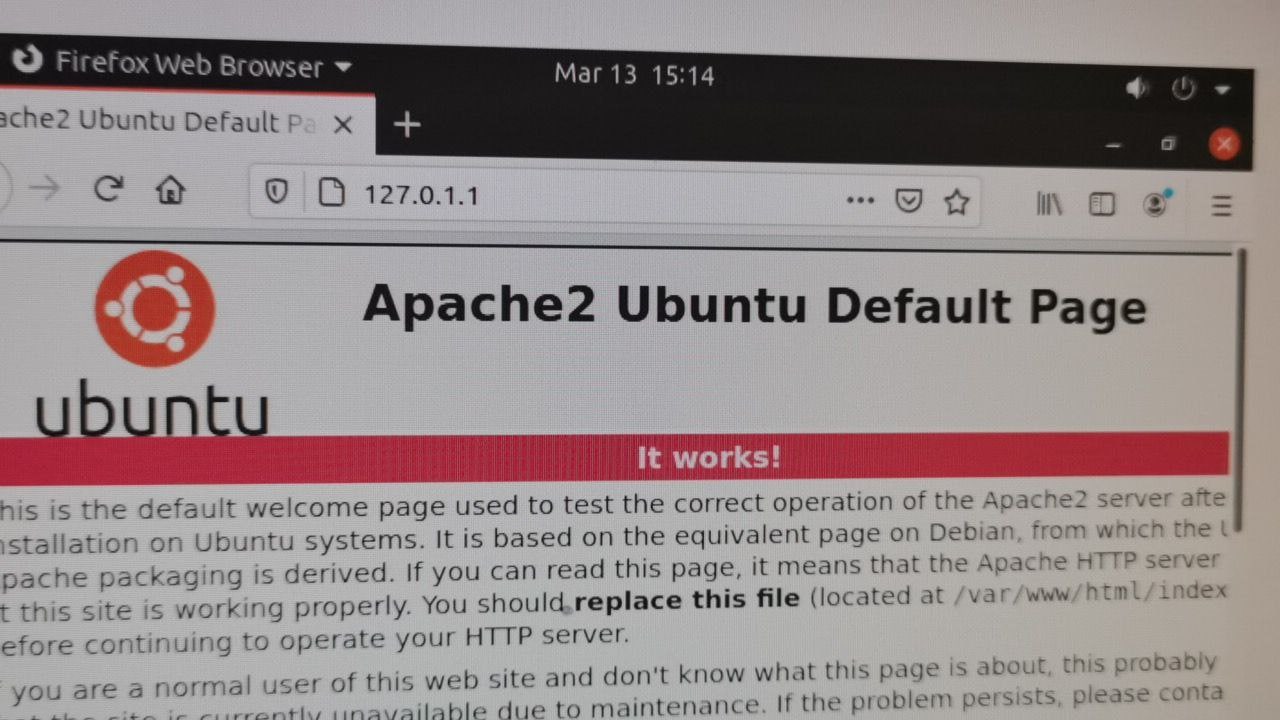Open the Library bookmarks and history icon
The width and height of the screenshot is (1280, 720).
point(1049,204)
